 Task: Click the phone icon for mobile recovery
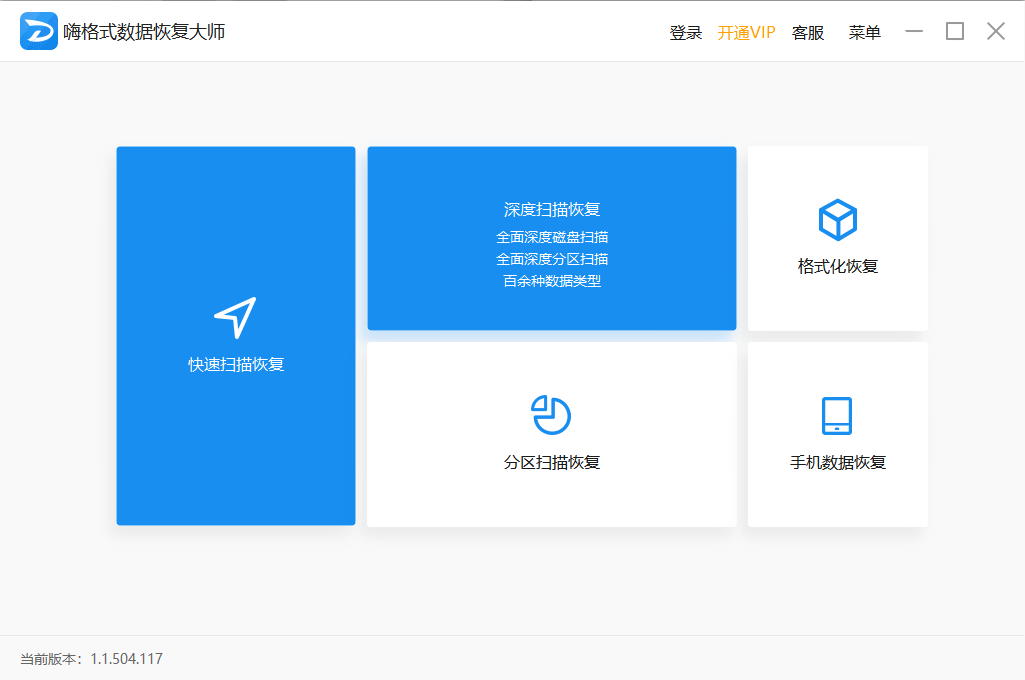click(x=837, y=416)
